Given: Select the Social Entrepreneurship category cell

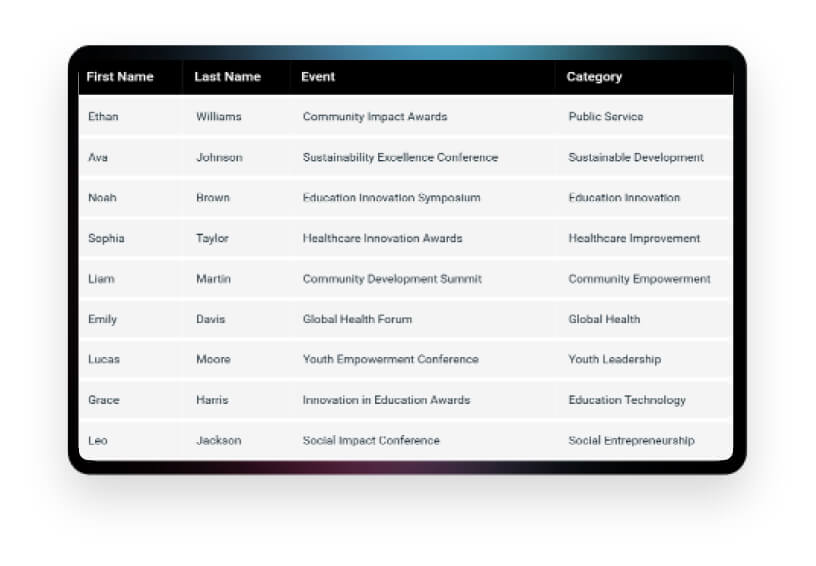Looking at the screenshot, I should [x=631, y=441].
